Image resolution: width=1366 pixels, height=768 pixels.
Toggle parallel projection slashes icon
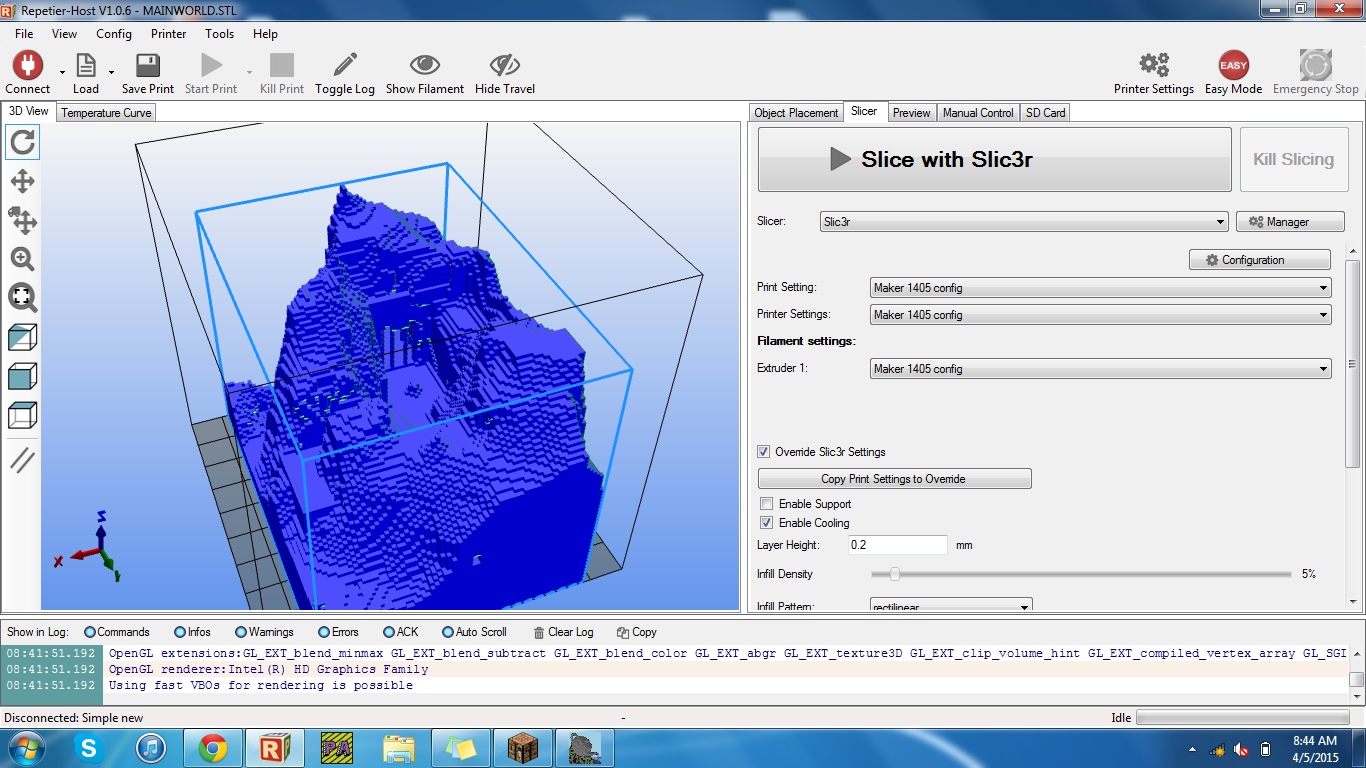click(22, 460)
